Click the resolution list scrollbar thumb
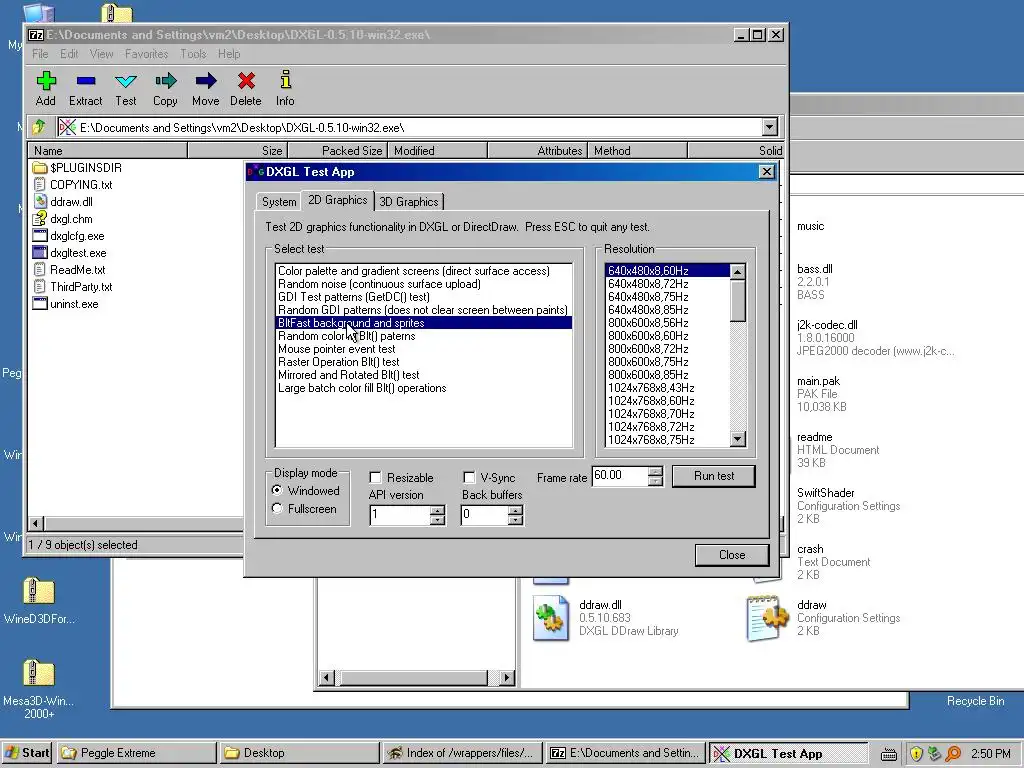This screenshot has height=768, width=1024. pyautogui.click(x=738, y=300)
